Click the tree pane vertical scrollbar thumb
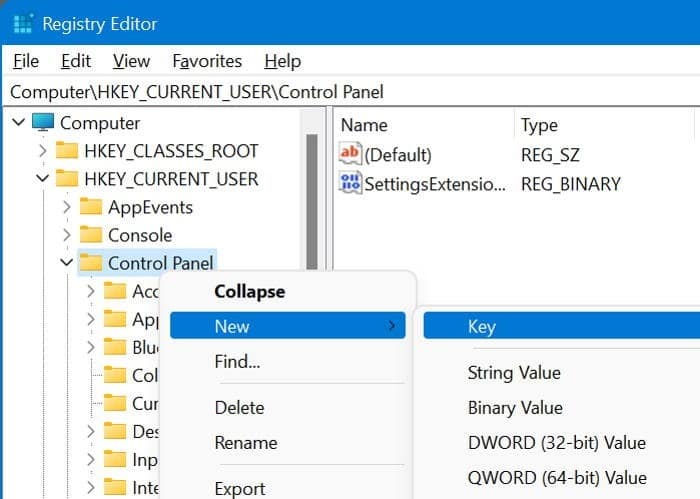 pos(312,202)
